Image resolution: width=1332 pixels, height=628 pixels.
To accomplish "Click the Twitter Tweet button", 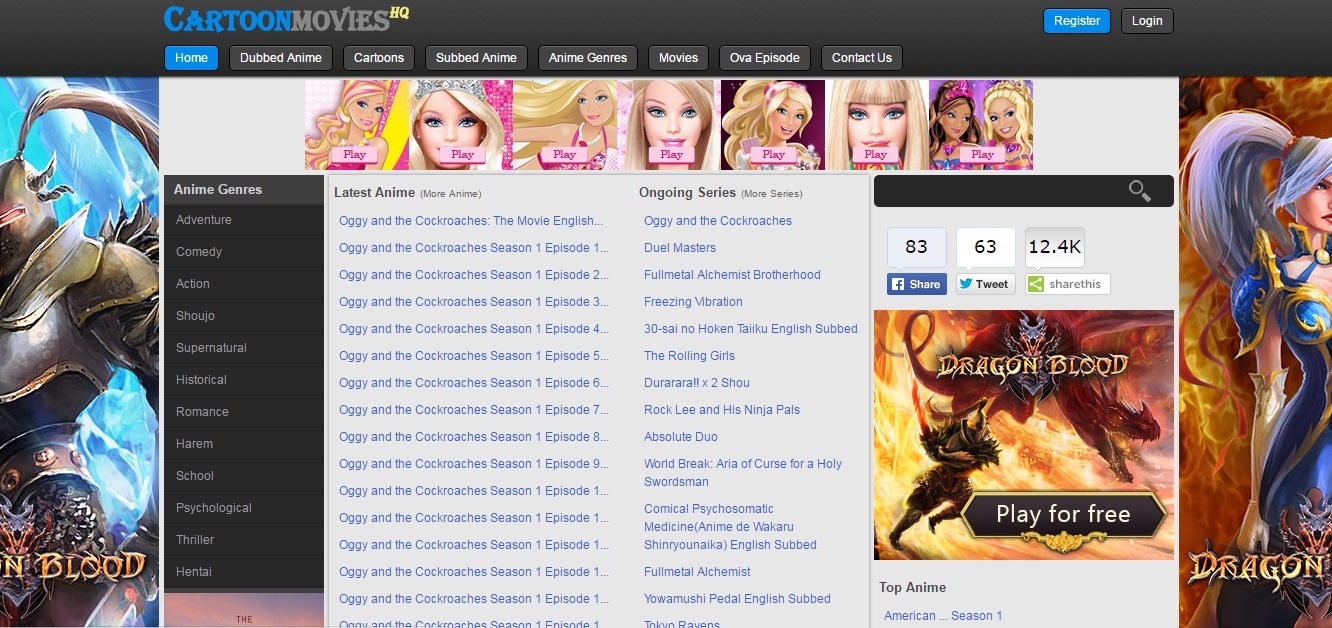I will pos(985,284).
